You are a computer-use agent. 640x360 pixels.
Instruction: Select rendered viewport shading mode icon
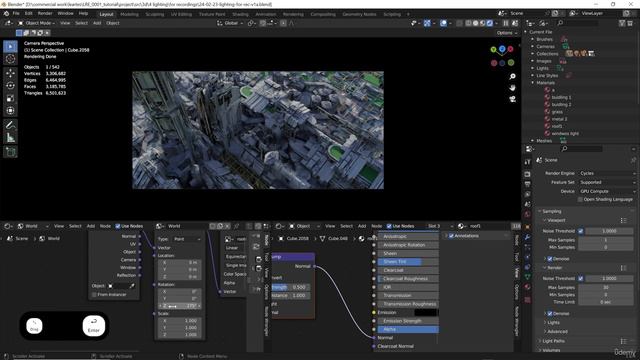(x=490, y=23)
